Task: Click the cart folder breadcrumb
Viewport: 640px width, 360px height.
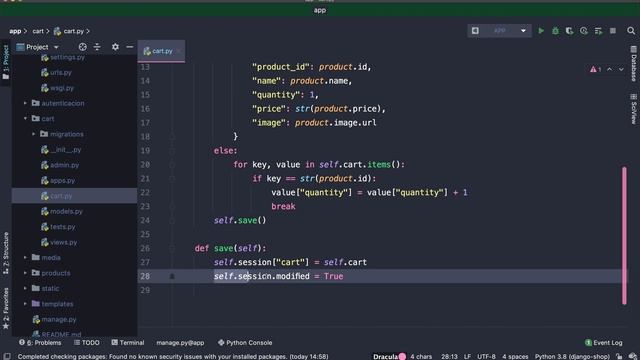Action: [38, 31]
